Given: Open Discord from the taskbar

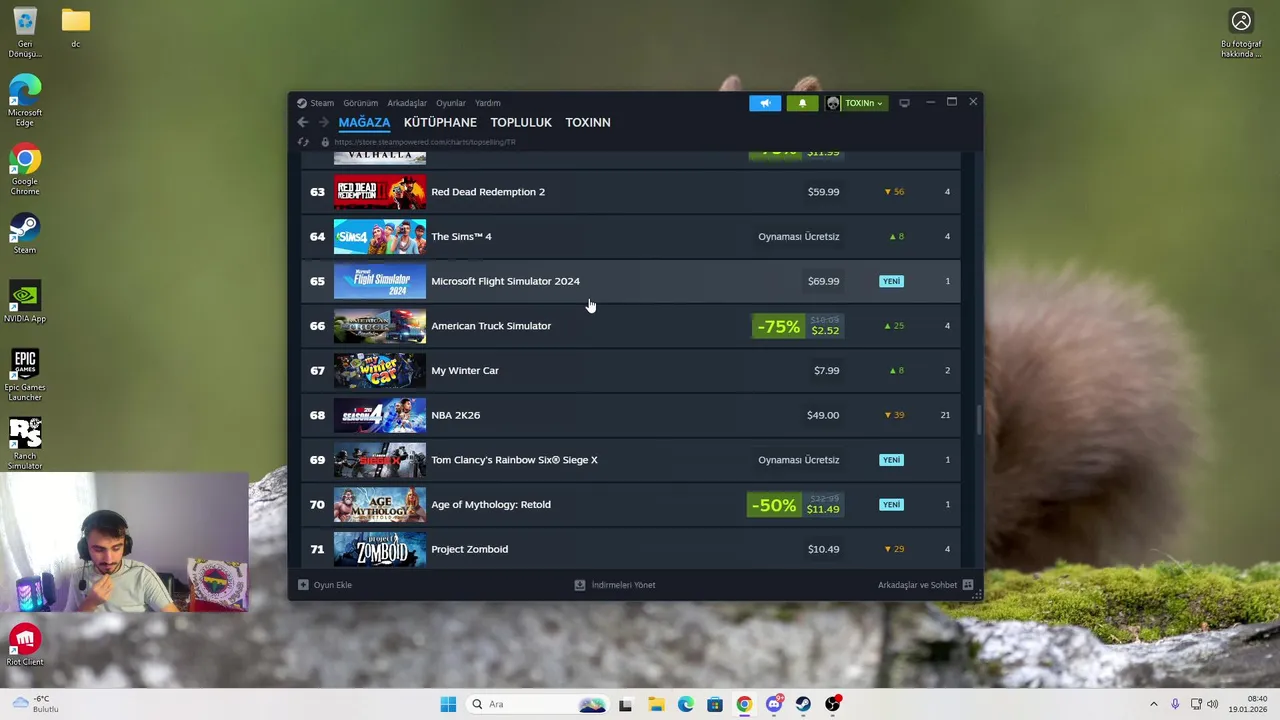Looking at the screenshot, I should 774,704.
